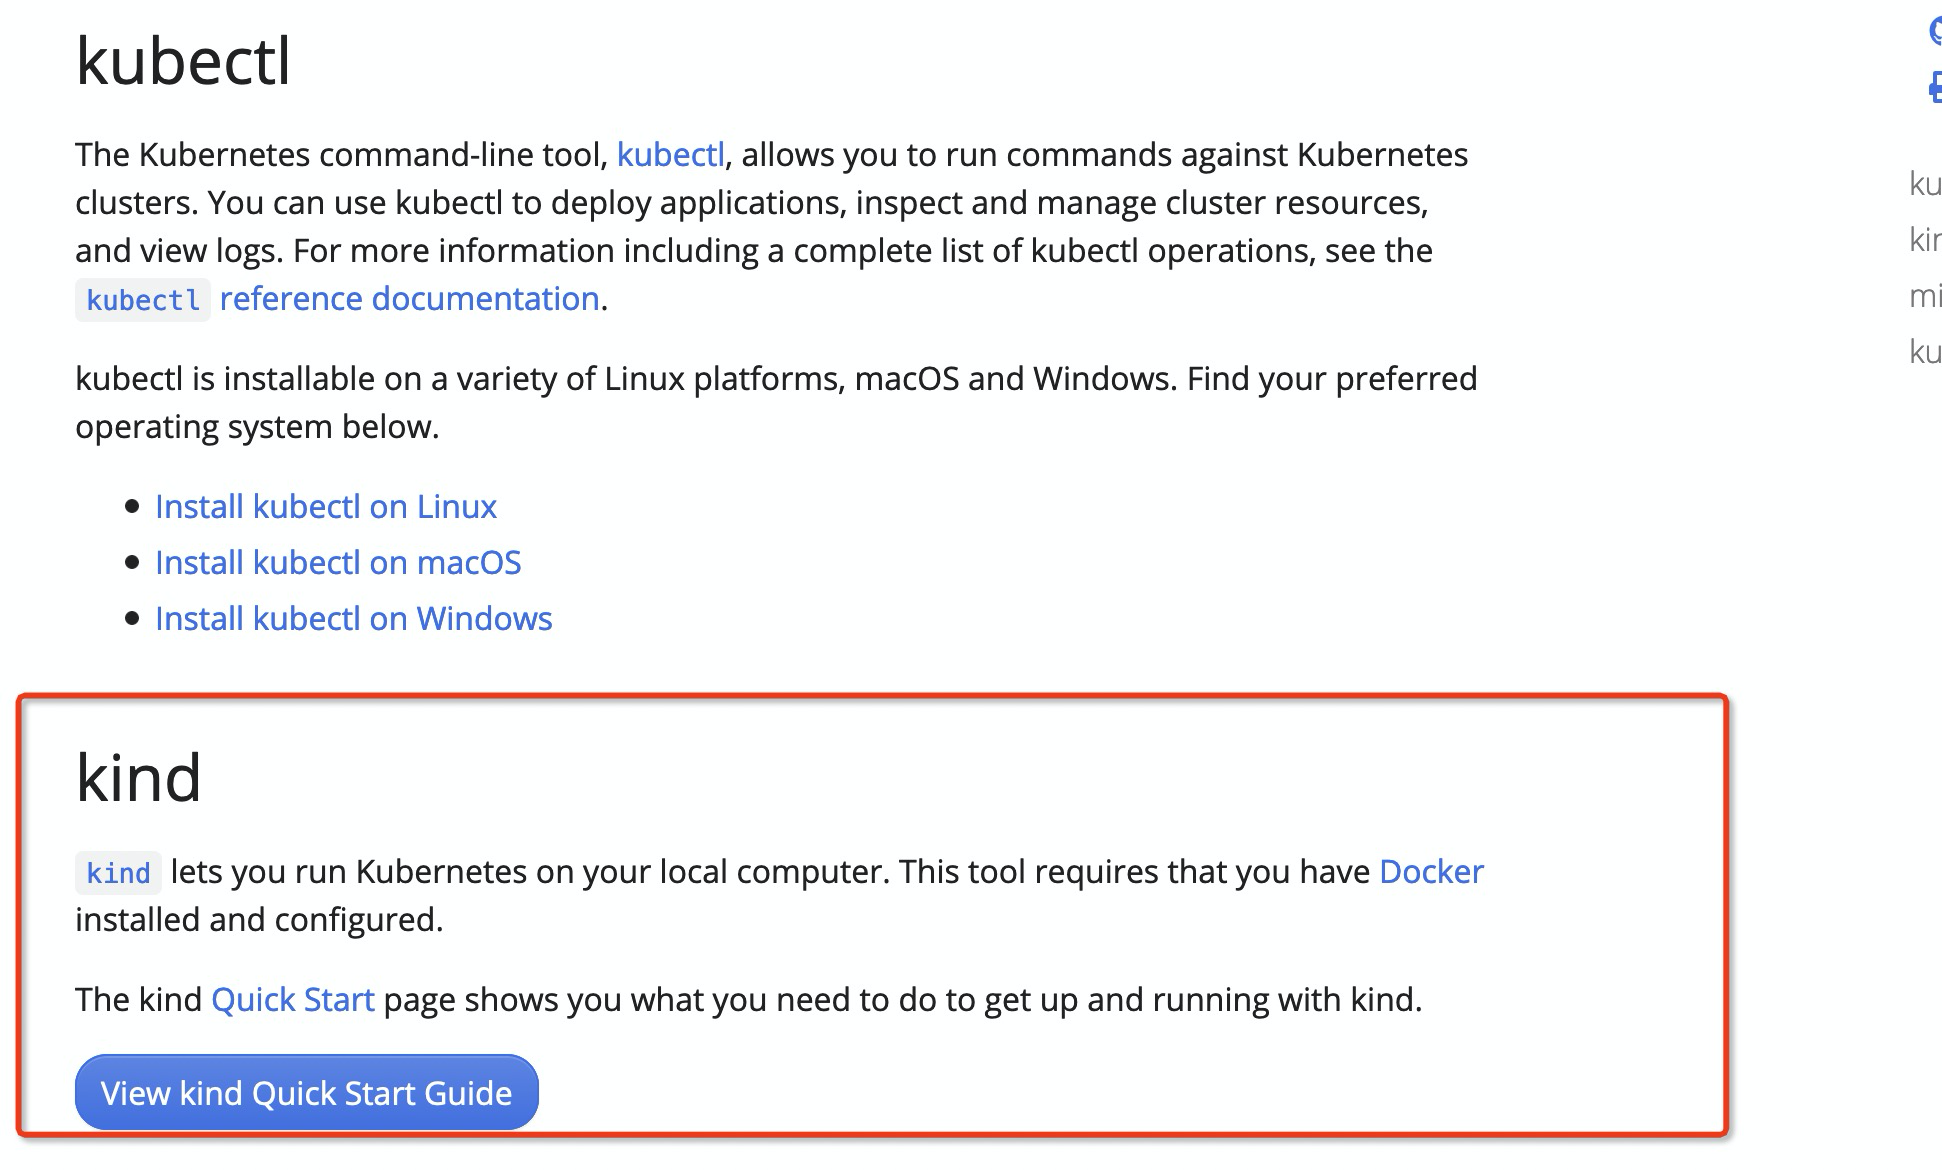Open the blue kubectl link in the intro paragraph
The width and height of the screenshot is (1942, 1170).
pyautogui.click(x=670, y=155)
